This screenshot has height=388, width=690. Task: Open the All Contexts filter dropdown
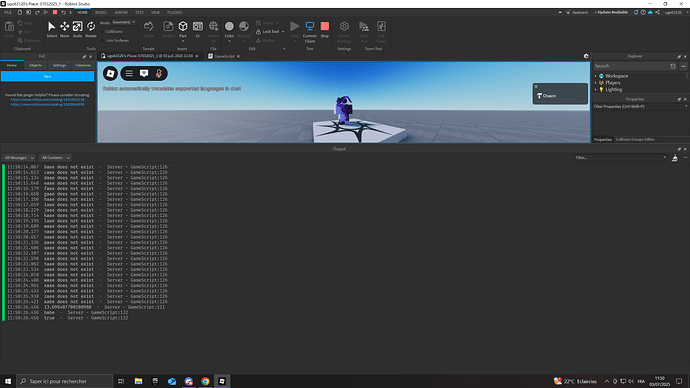click(55, 157)
